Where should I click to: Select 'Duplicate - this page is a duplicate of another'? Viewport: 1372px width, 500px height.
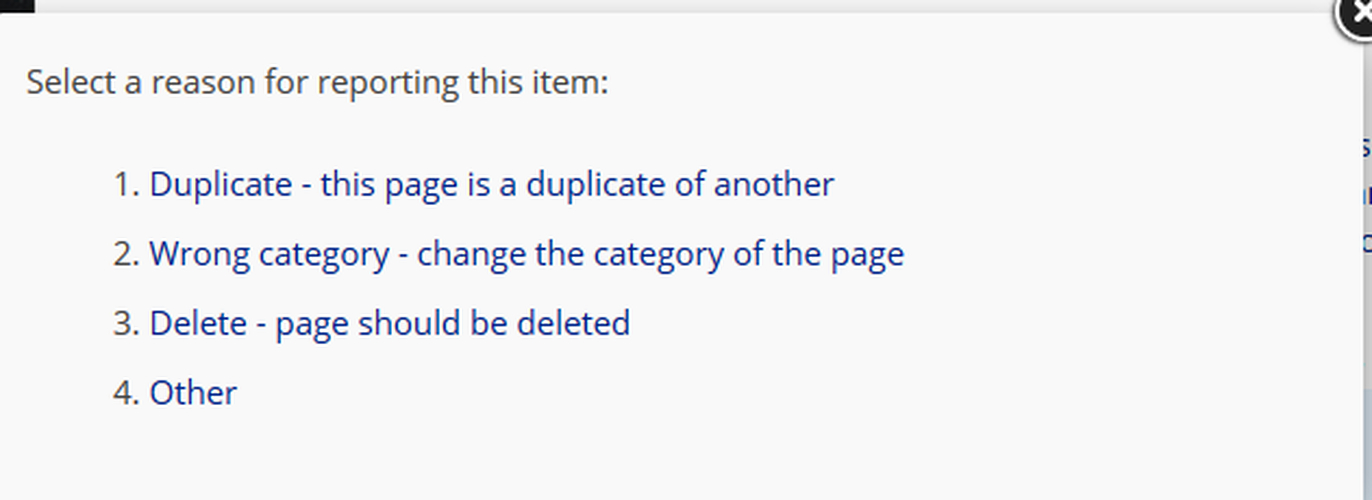click(491, 185)
